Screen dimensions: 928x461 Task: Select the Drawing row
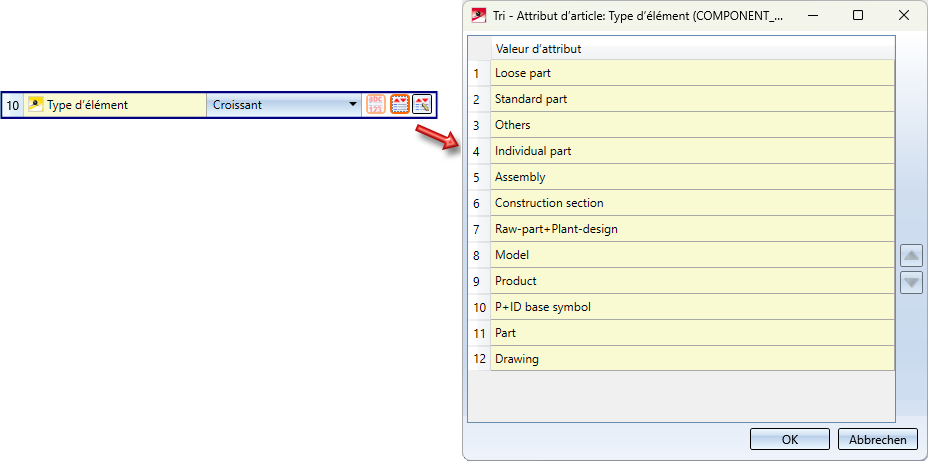pos(692,359)
